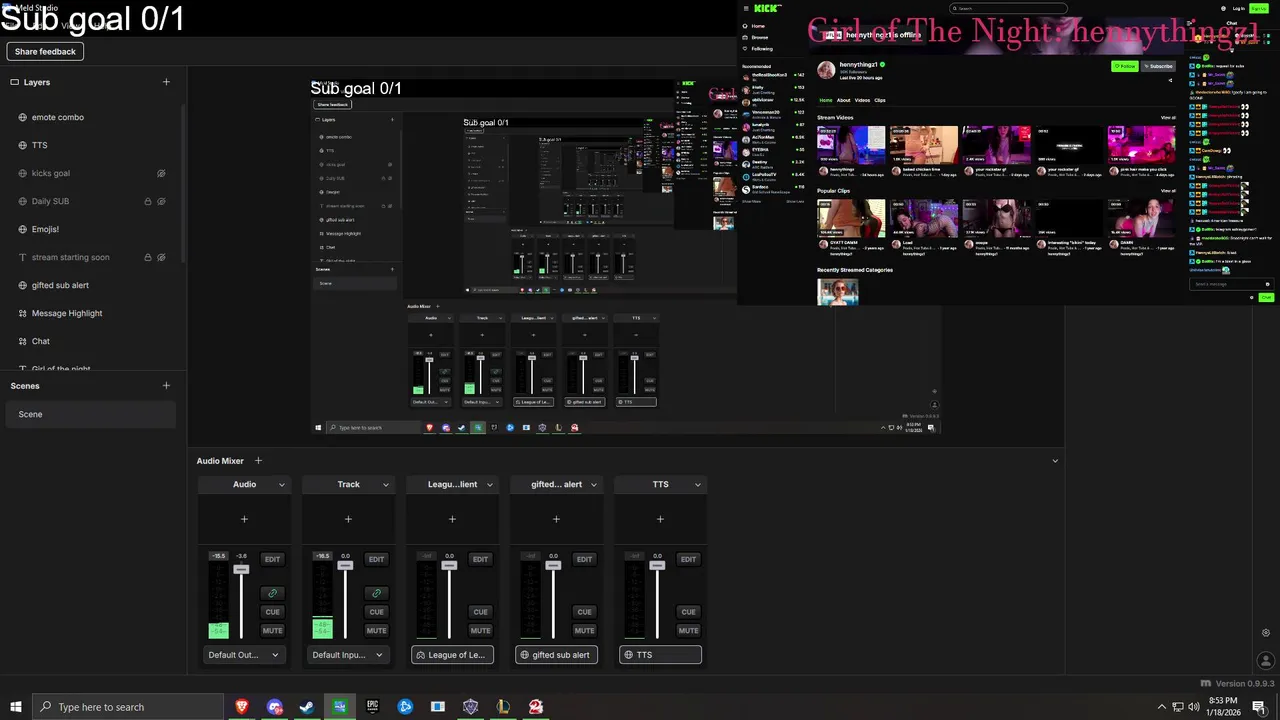Add an effect to the gifted alert track slot
Viewport: 1280px width, 720px height.
556,519
